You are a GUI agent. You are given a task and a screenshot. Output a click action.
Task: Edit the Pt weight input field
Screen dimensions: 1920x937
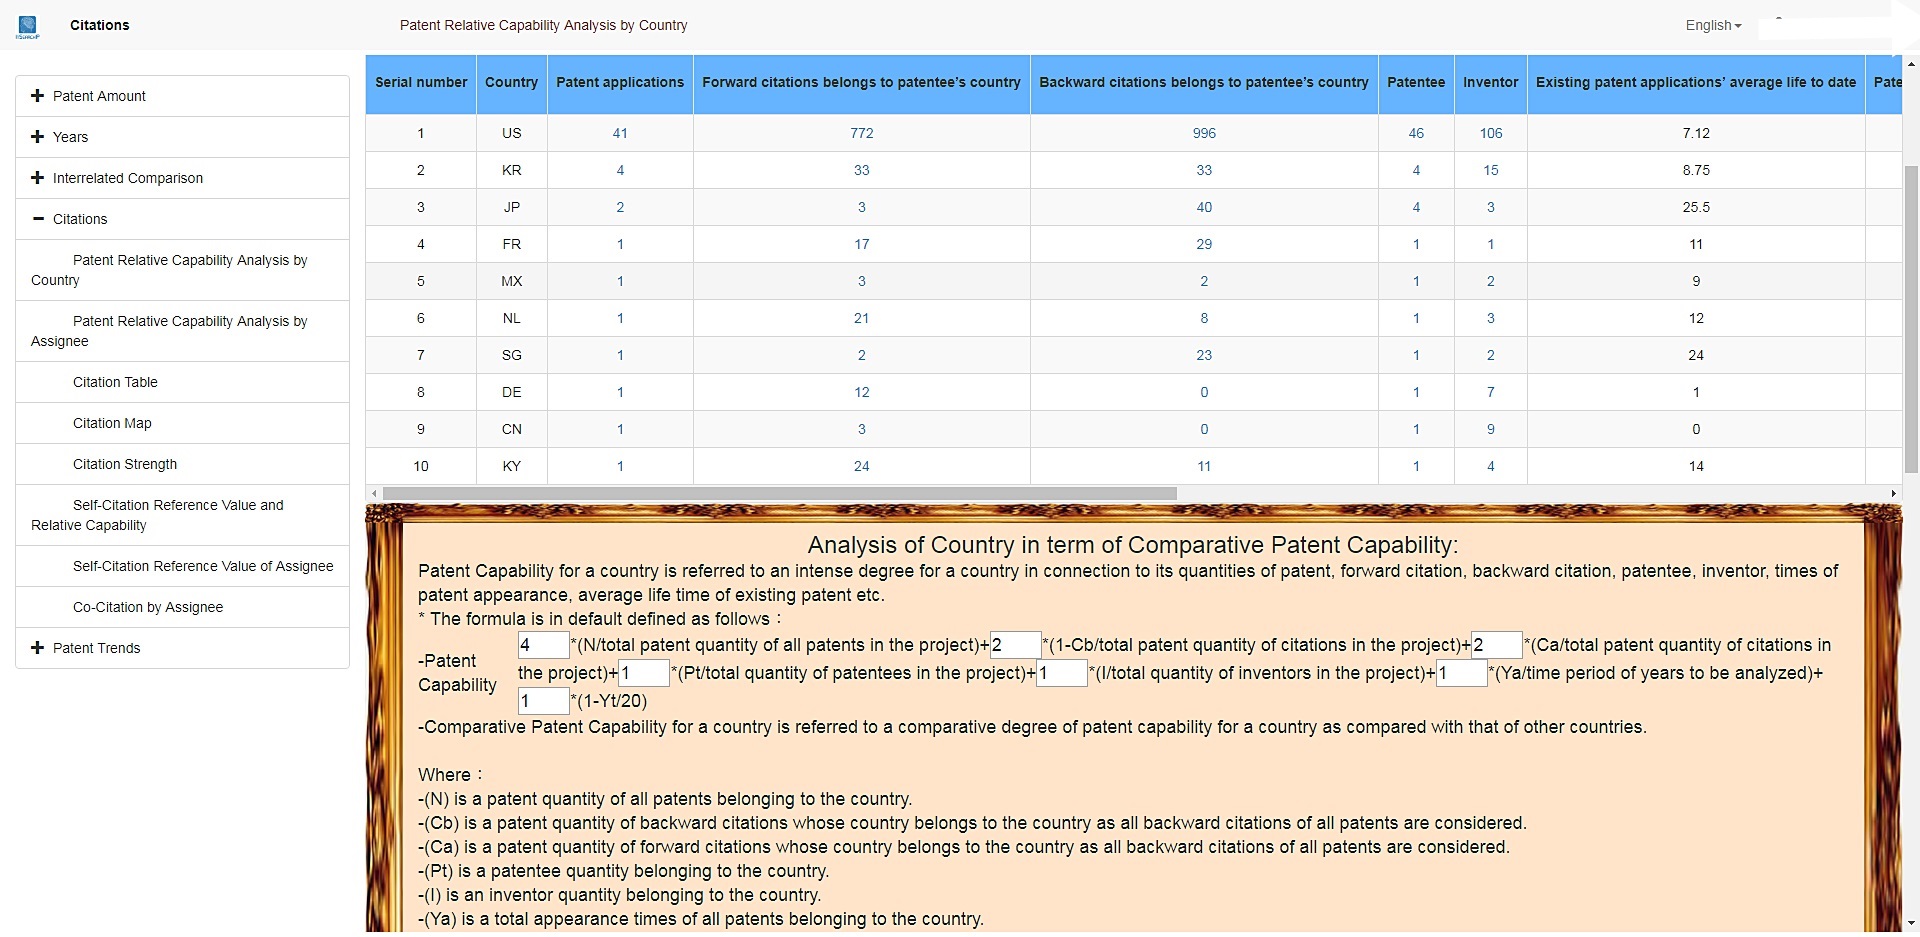(644, 673)
